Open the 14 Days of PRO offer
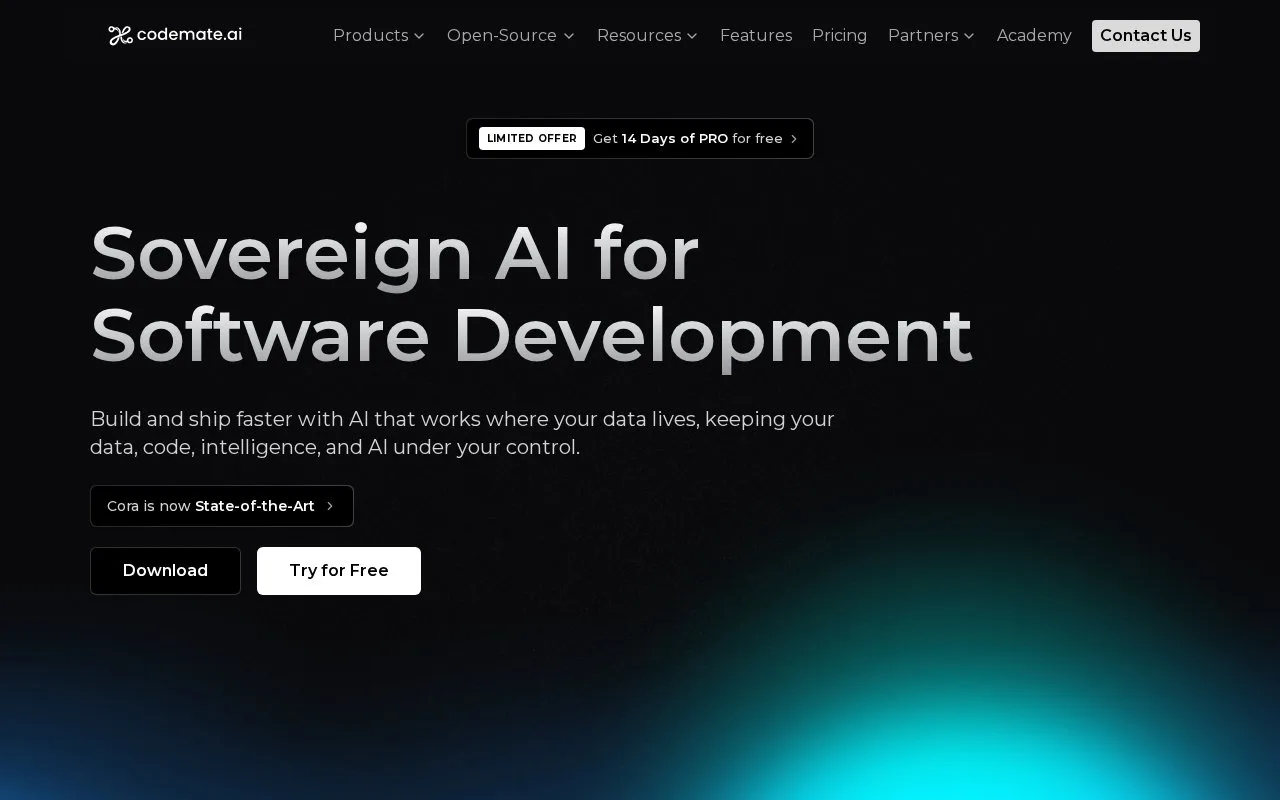Viewport: 1280px width, 800px height. coord(640,138)
